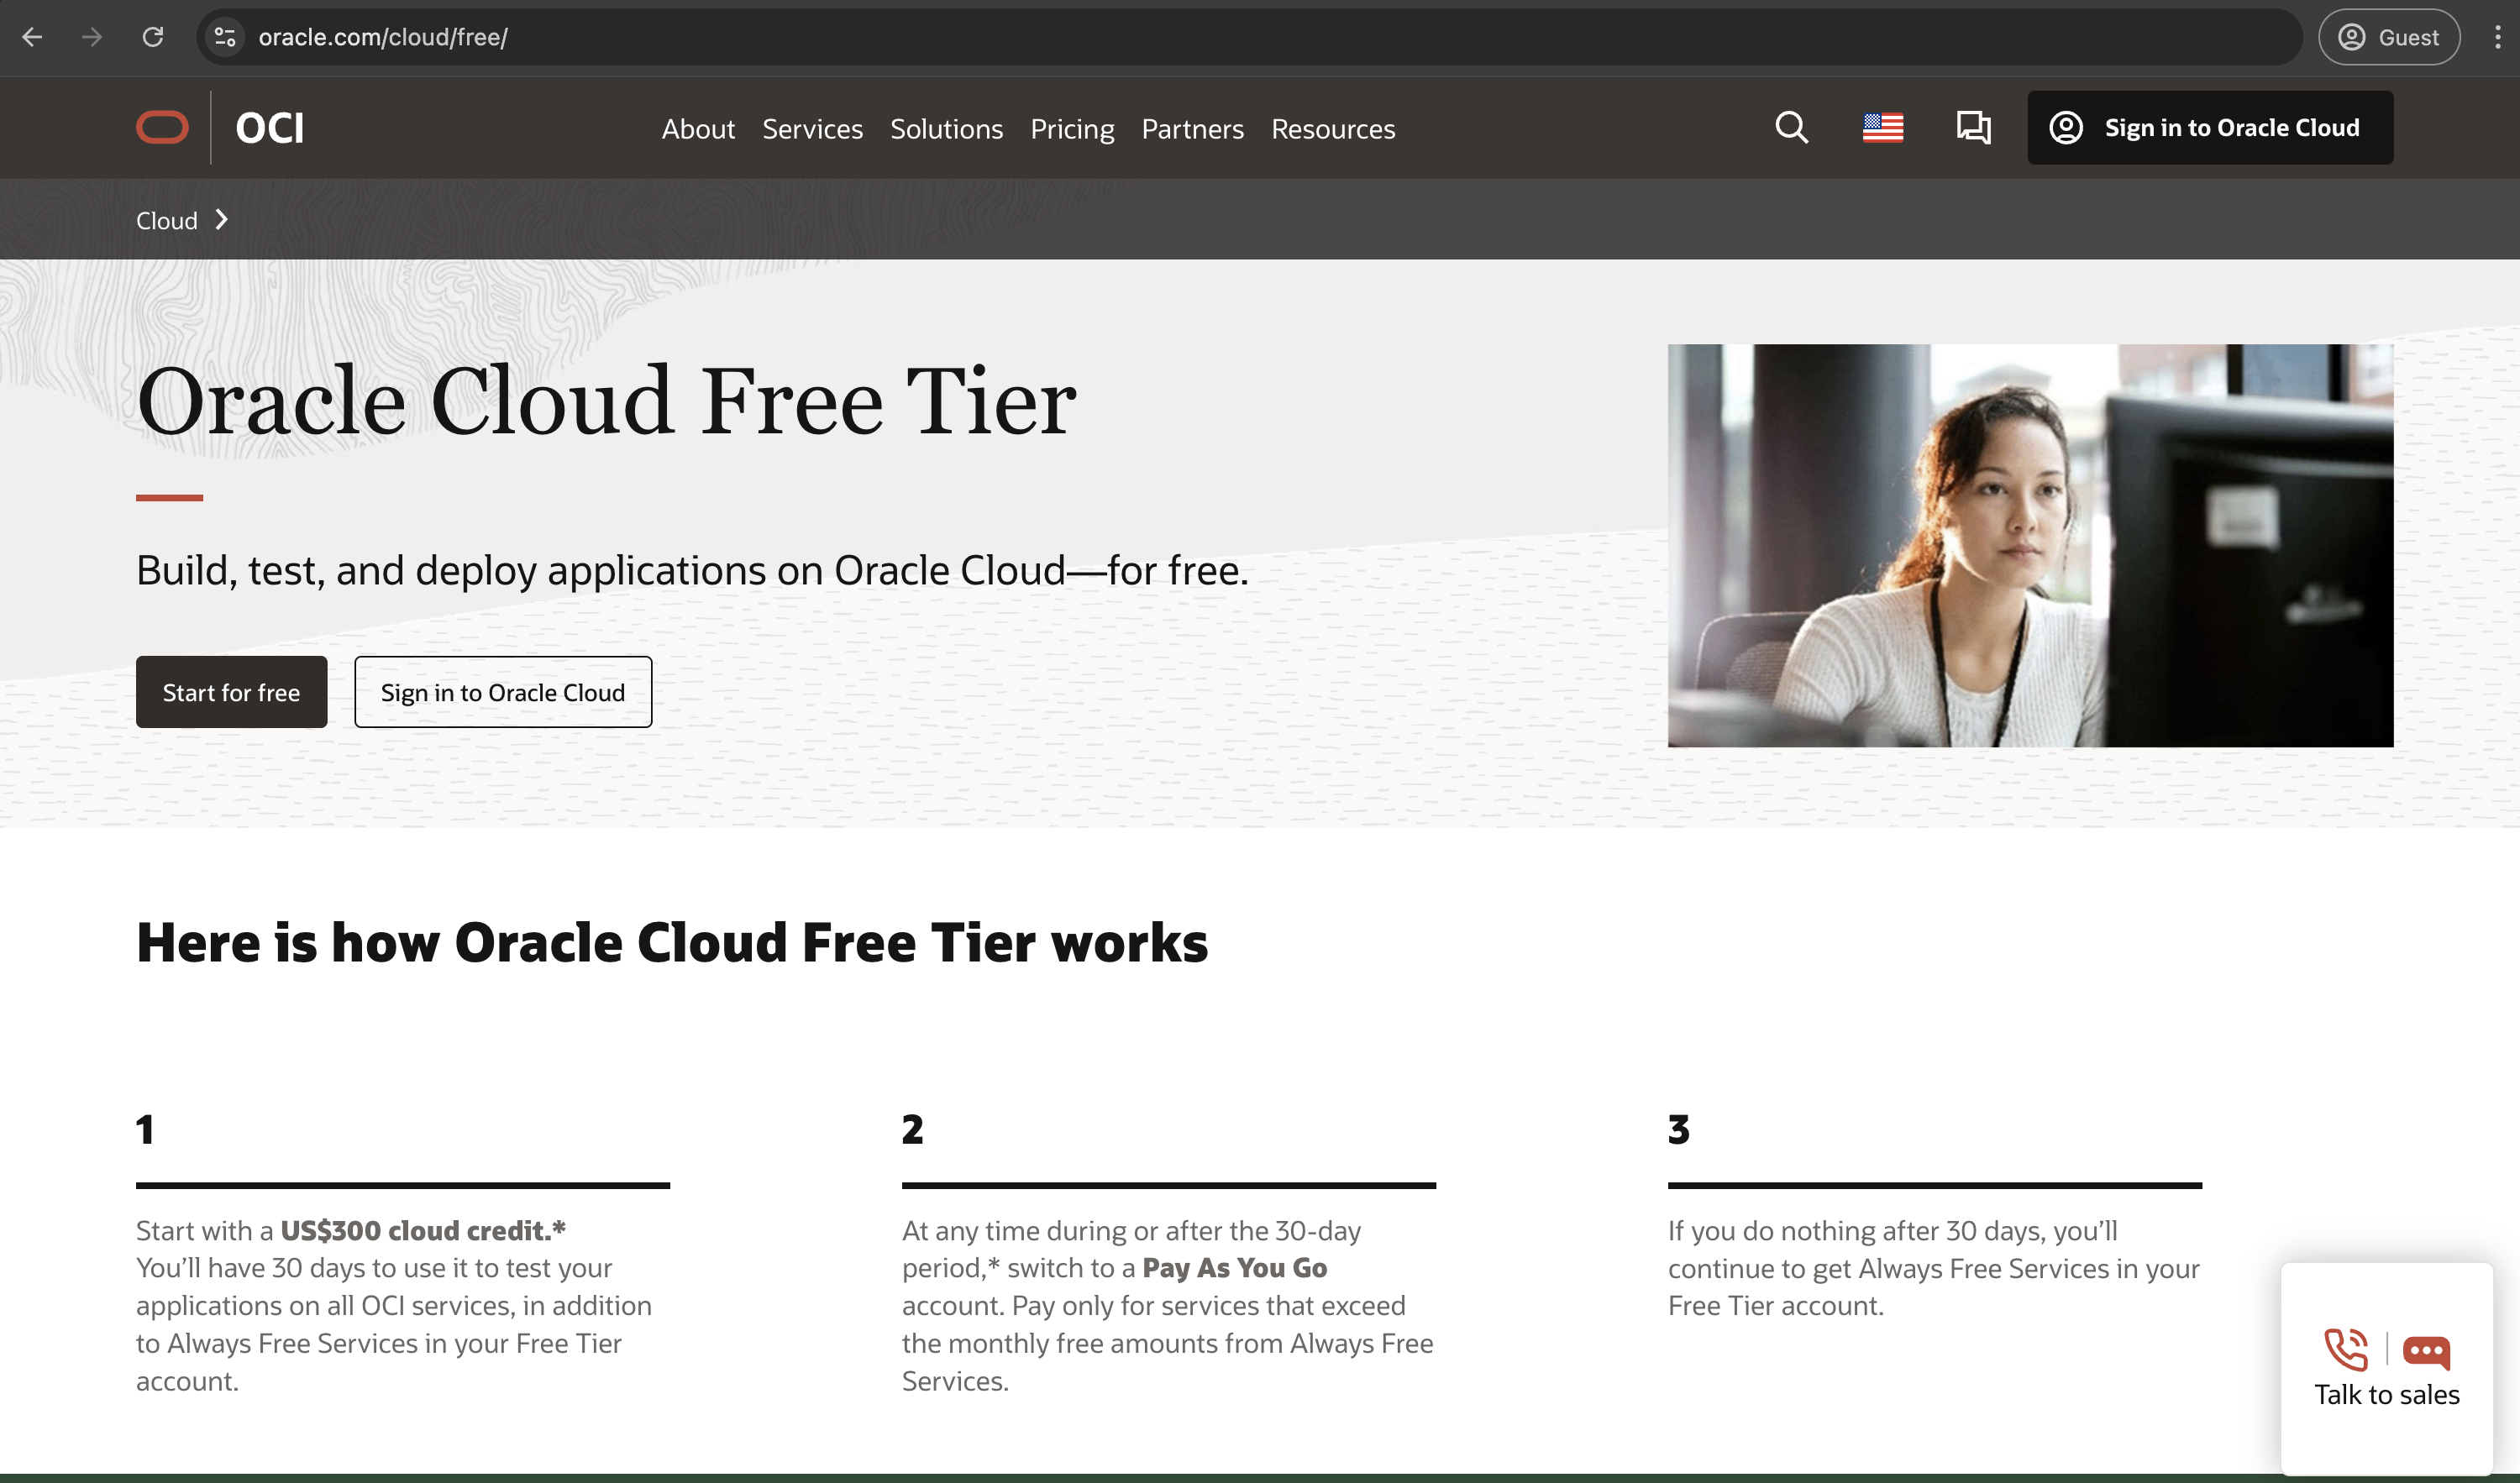Expand the Resources dropdown menu

click(1333, 127)
